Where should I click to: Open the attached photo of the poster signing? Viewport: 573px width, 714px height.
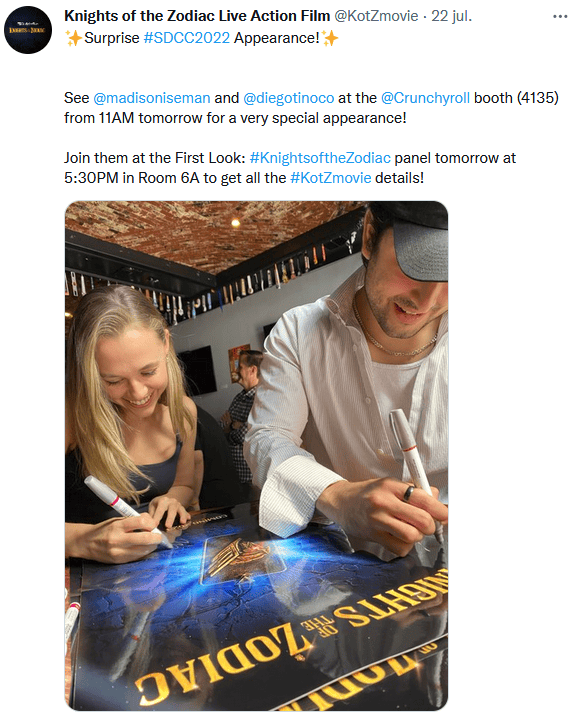256,456
